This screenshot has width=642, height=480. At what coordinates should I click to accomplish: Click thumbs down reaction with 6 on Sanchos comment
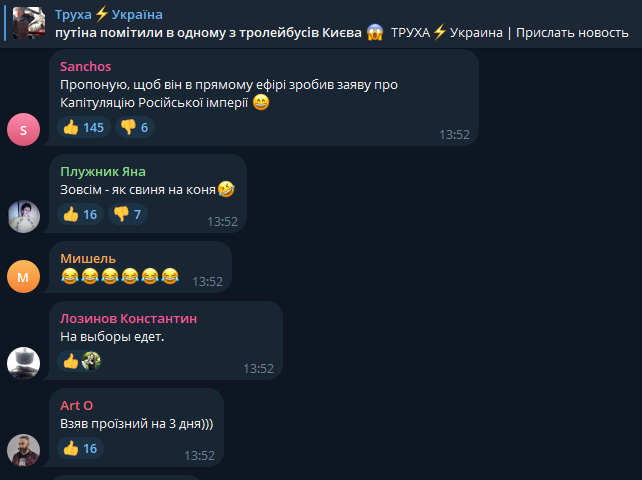coord(134,127)
